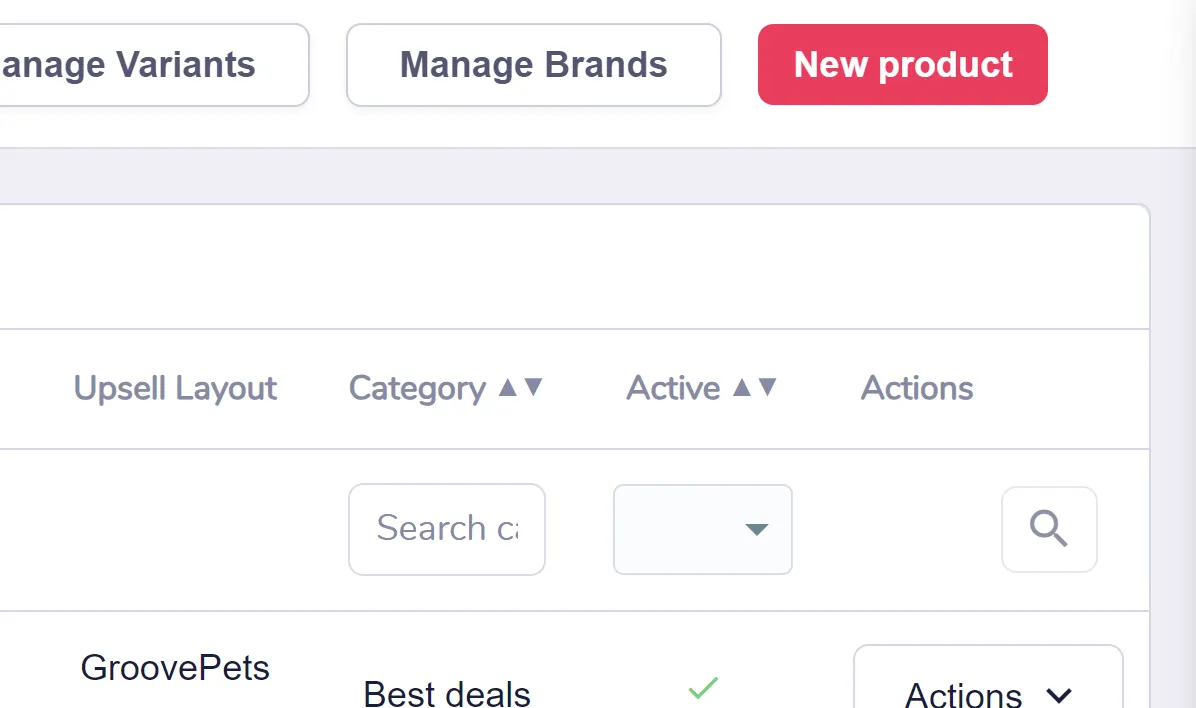Click the Category column header
This screenshot has width=1196, height=708.
(x=417, y=388)
